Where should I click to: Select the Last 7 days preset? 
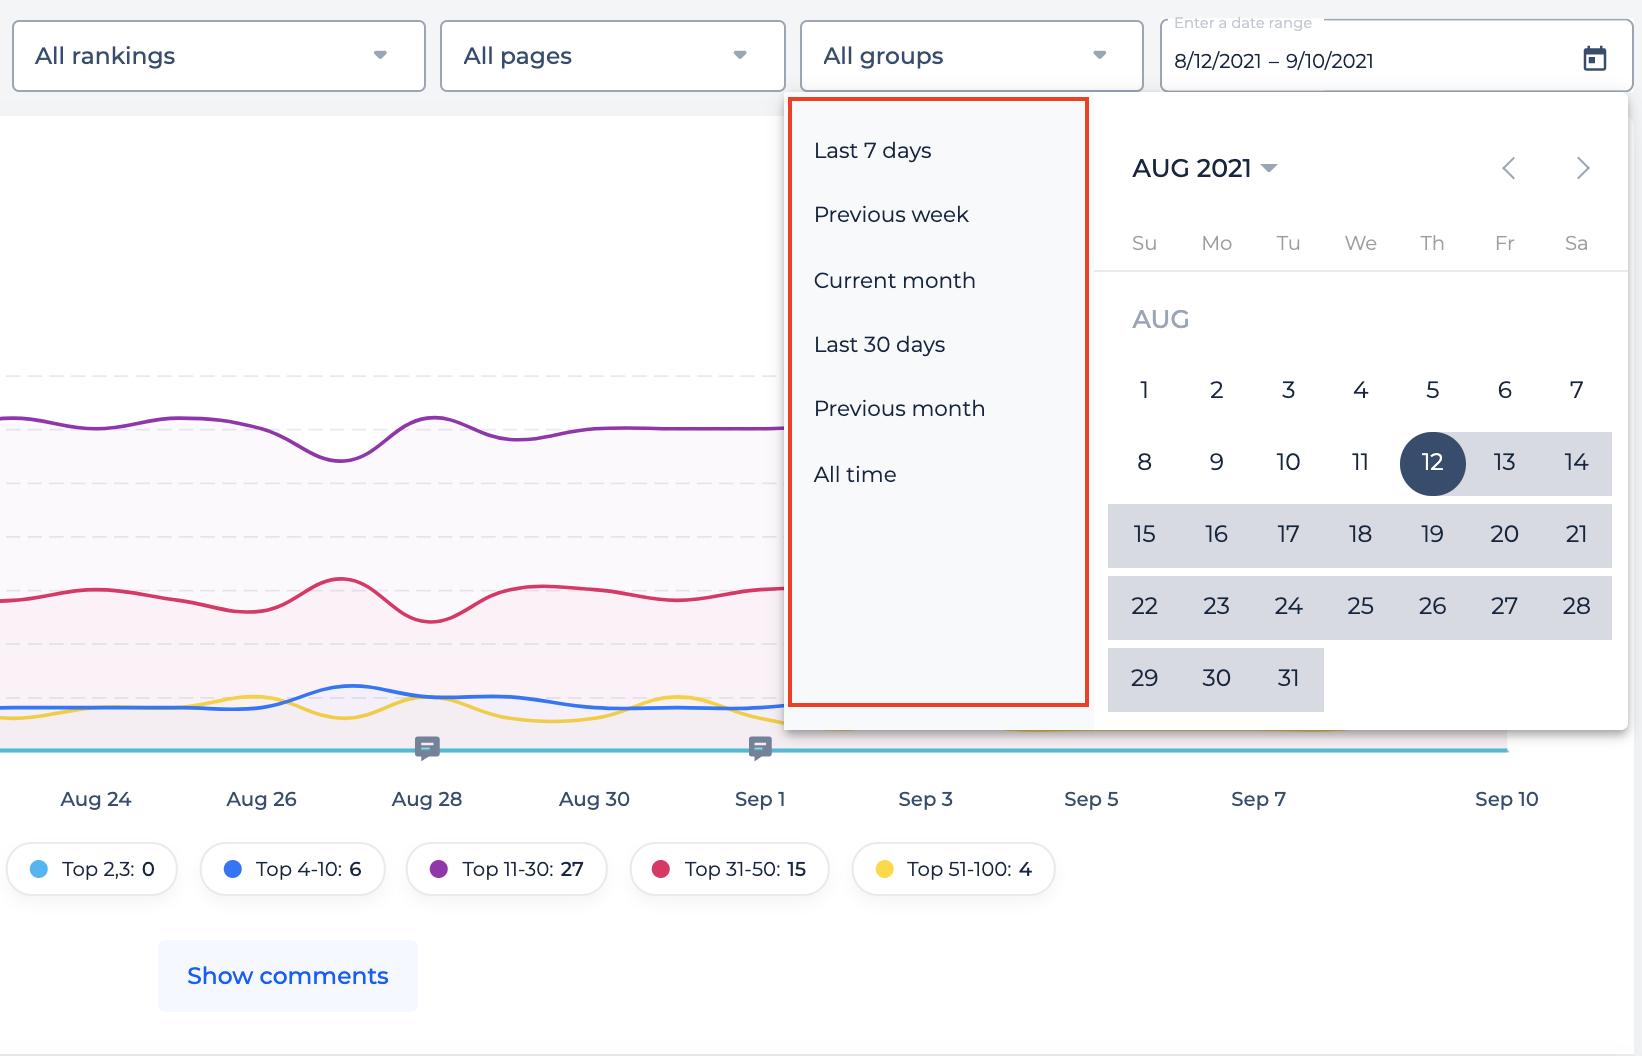[x=872, y=151]
